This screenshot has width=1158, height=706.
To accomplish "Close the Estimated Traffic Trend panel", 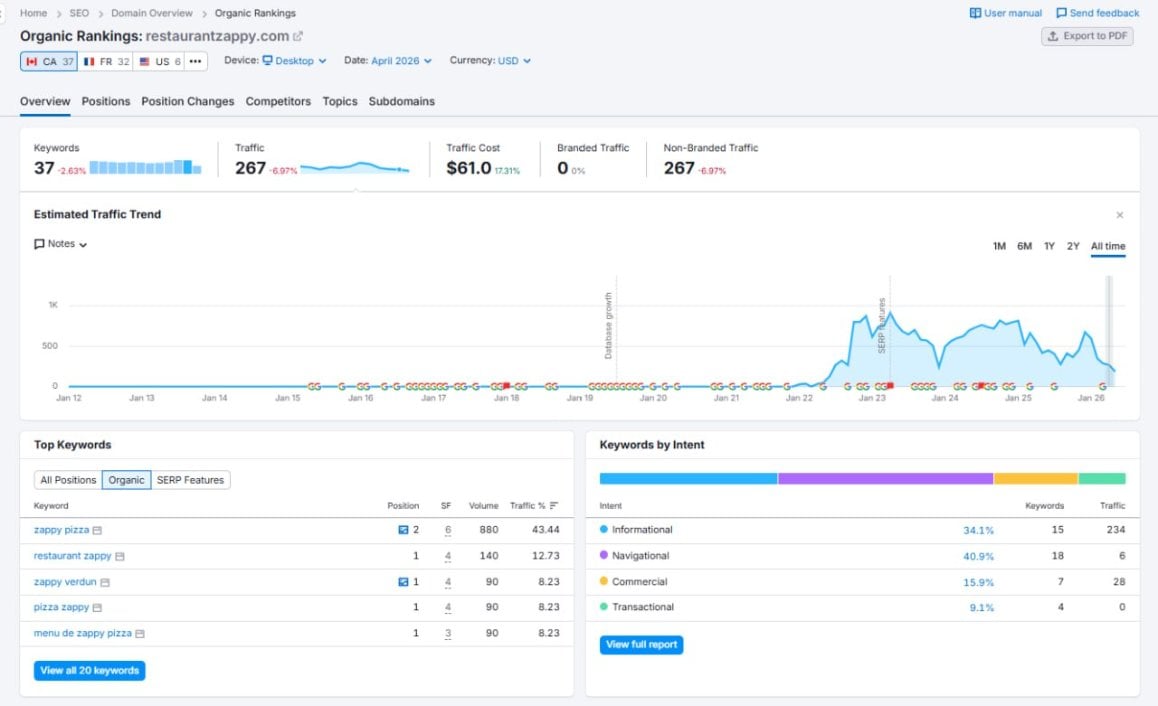I will pos(1120,215).
